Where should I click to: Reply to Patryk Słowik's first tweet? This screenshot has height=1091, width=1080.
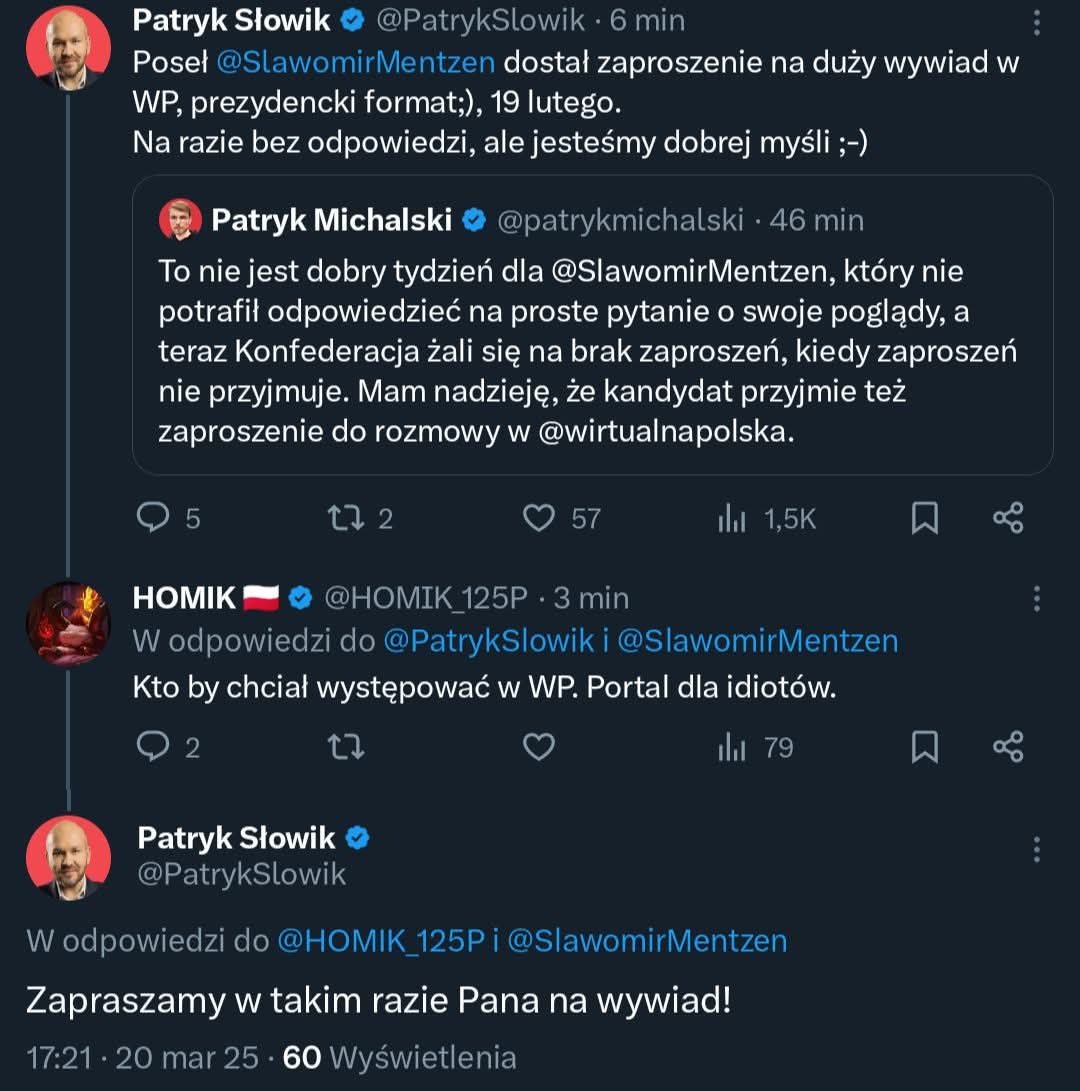tap(154, 517)
